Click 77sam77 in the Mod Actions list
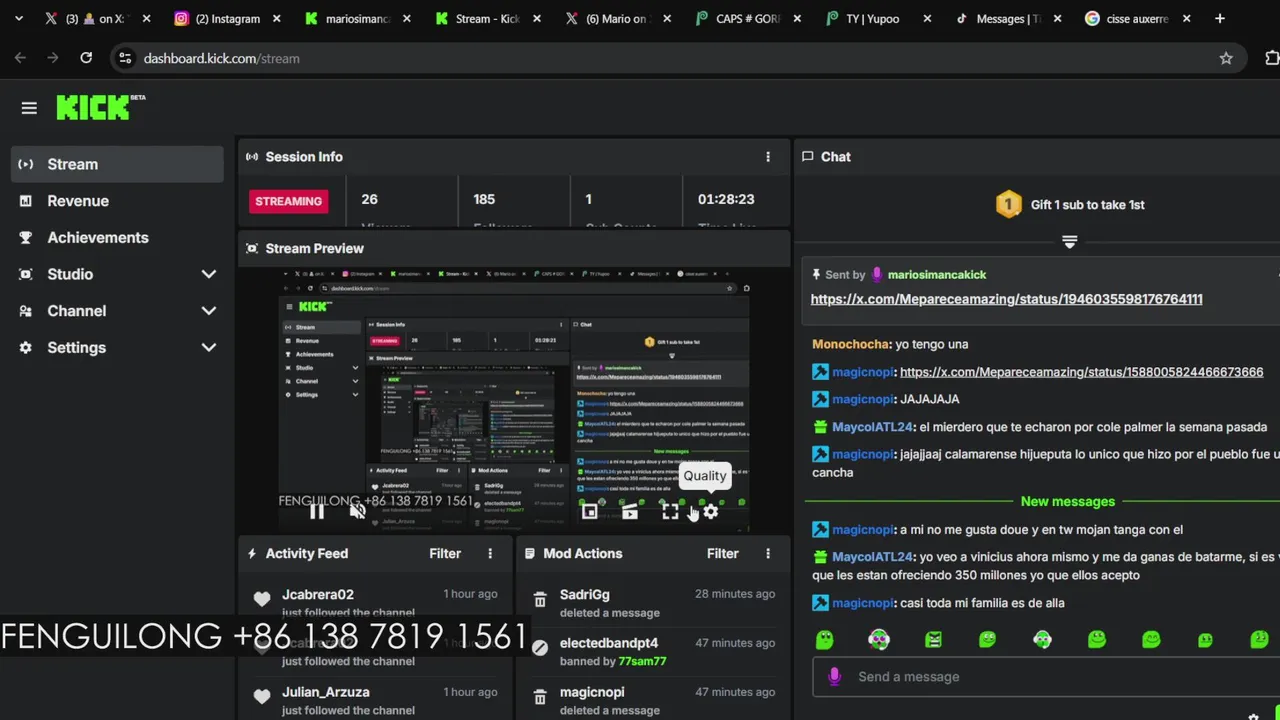This screenshot has height=720, width=1280. point(642,661)
